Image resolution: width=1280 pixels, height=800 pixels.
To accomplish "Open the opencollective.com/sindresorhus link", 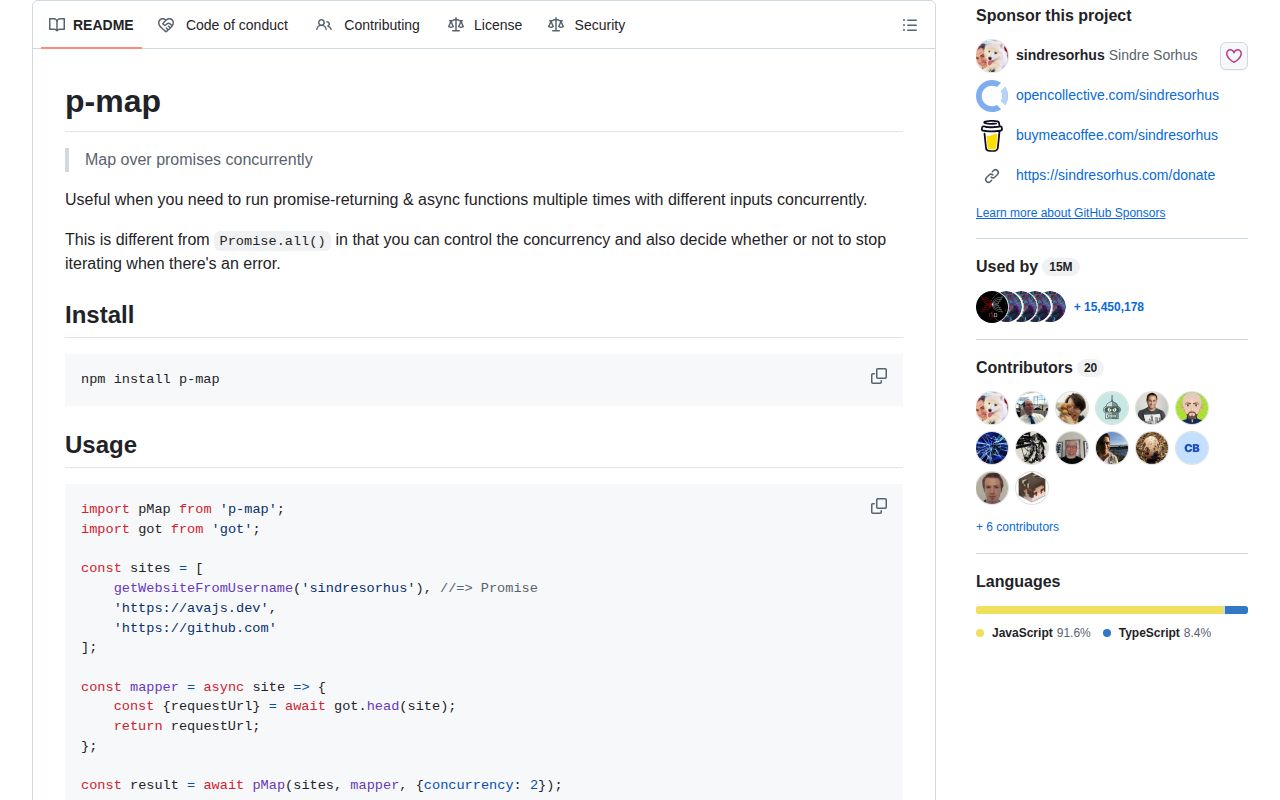I will tap(1117, 95).
